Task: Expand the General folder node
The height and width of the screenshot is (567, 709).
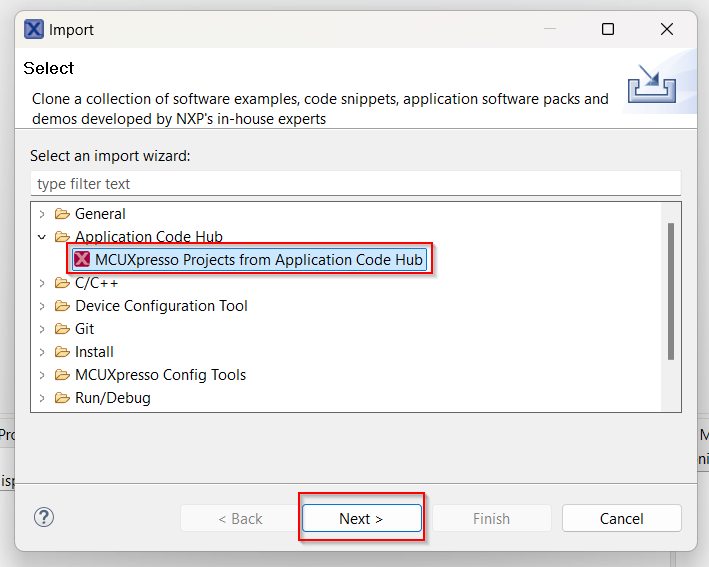Action: tap(42, 214)
